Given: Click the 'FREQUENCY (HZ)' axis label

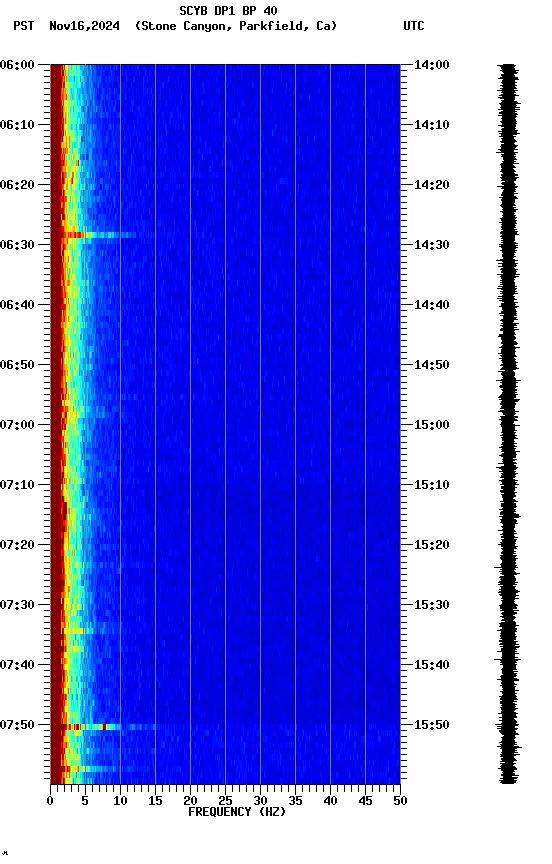Looking at the screenshot, I should pyautogui.click(x=237, y=812).
